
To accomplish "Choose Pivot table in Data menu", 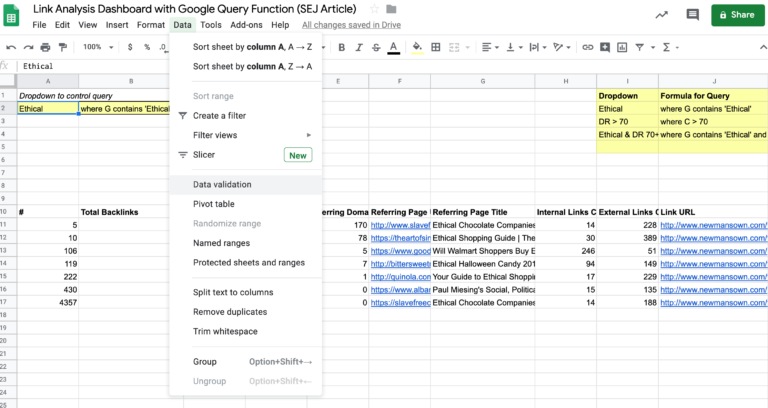I will [213, 204].
